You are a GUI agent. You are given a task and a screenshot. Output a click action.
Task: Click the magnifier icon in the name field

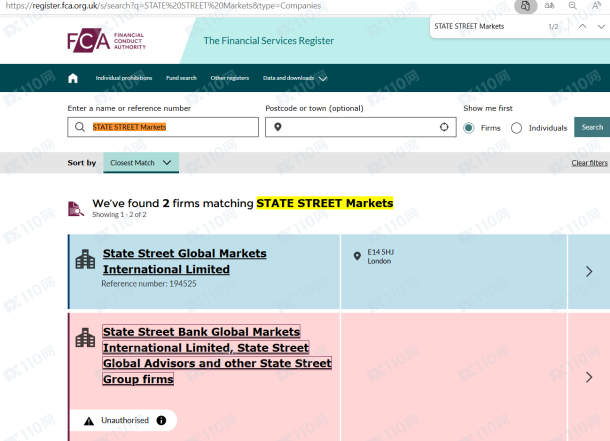tap(80, 127)
